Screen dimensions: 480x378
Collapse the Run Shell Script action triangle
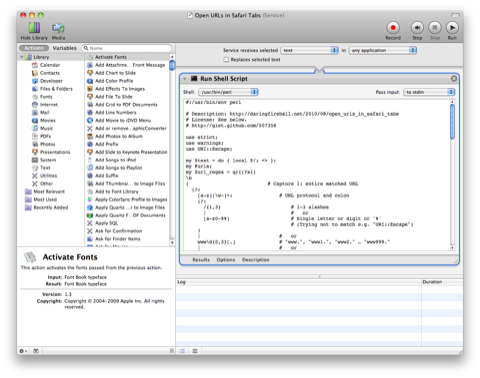(x=184, y=79)
